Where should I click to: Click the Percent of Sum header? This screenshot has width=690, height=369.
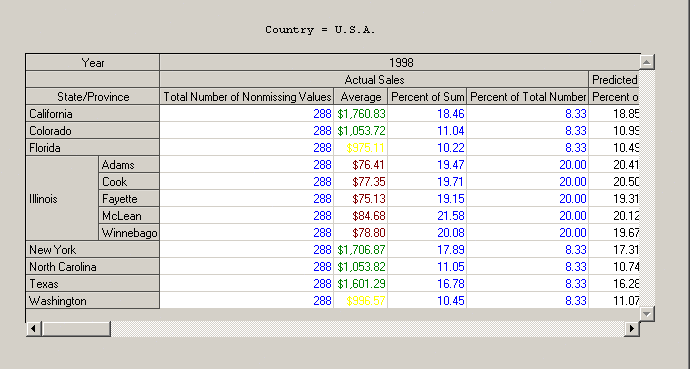pyautogui.click(x=427, y=96)
